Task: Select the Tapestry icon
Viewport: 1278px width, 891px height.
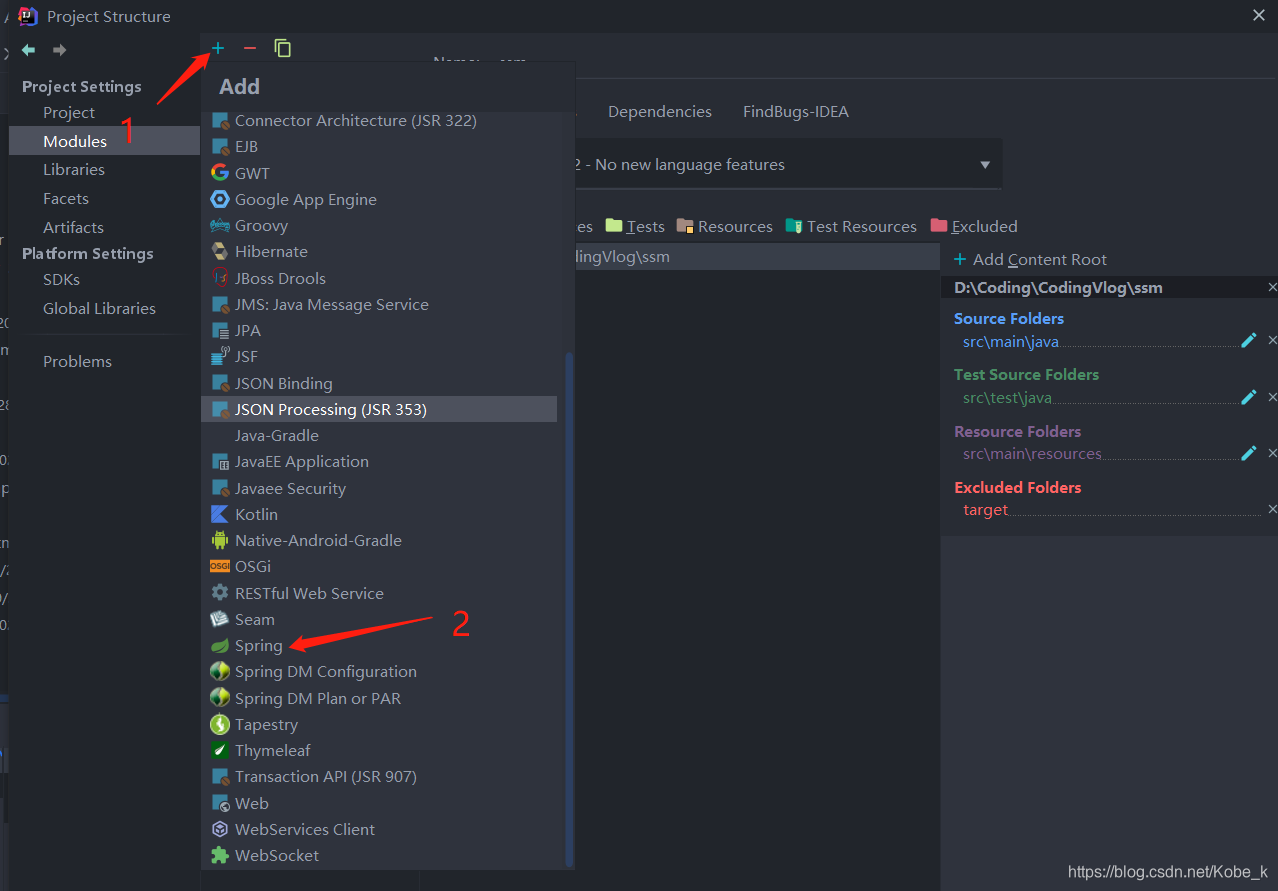Action: (x=220, y=724)
